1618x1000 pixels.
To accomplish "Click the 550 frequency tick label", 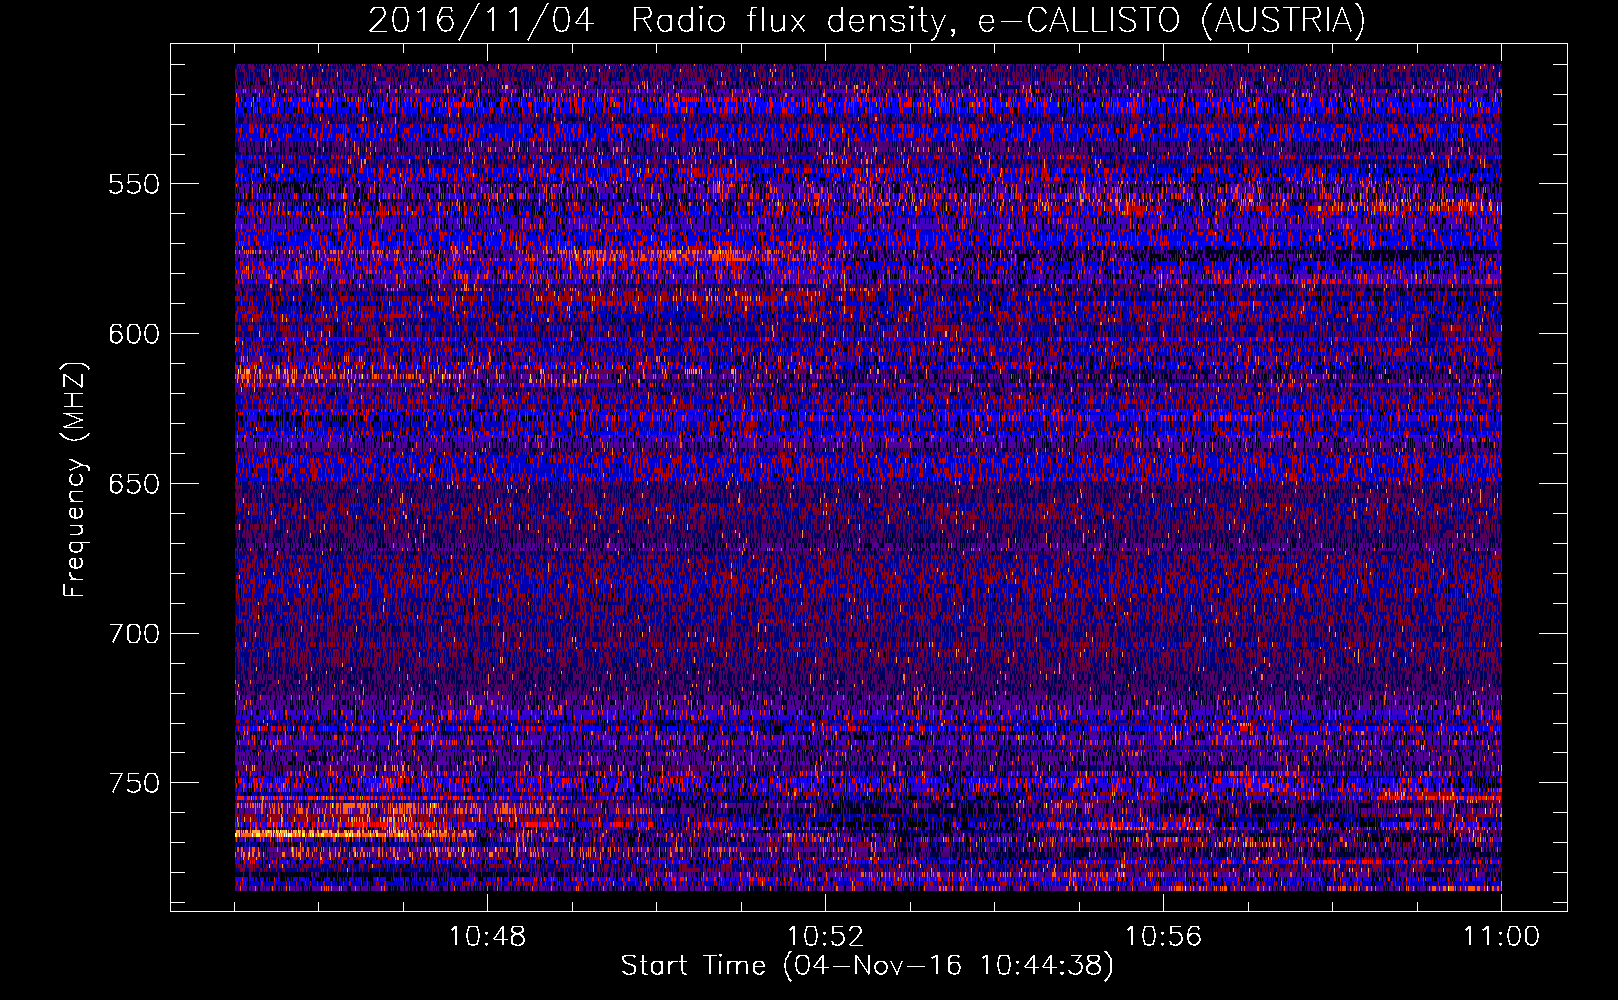I will click(x=134, y=184).
